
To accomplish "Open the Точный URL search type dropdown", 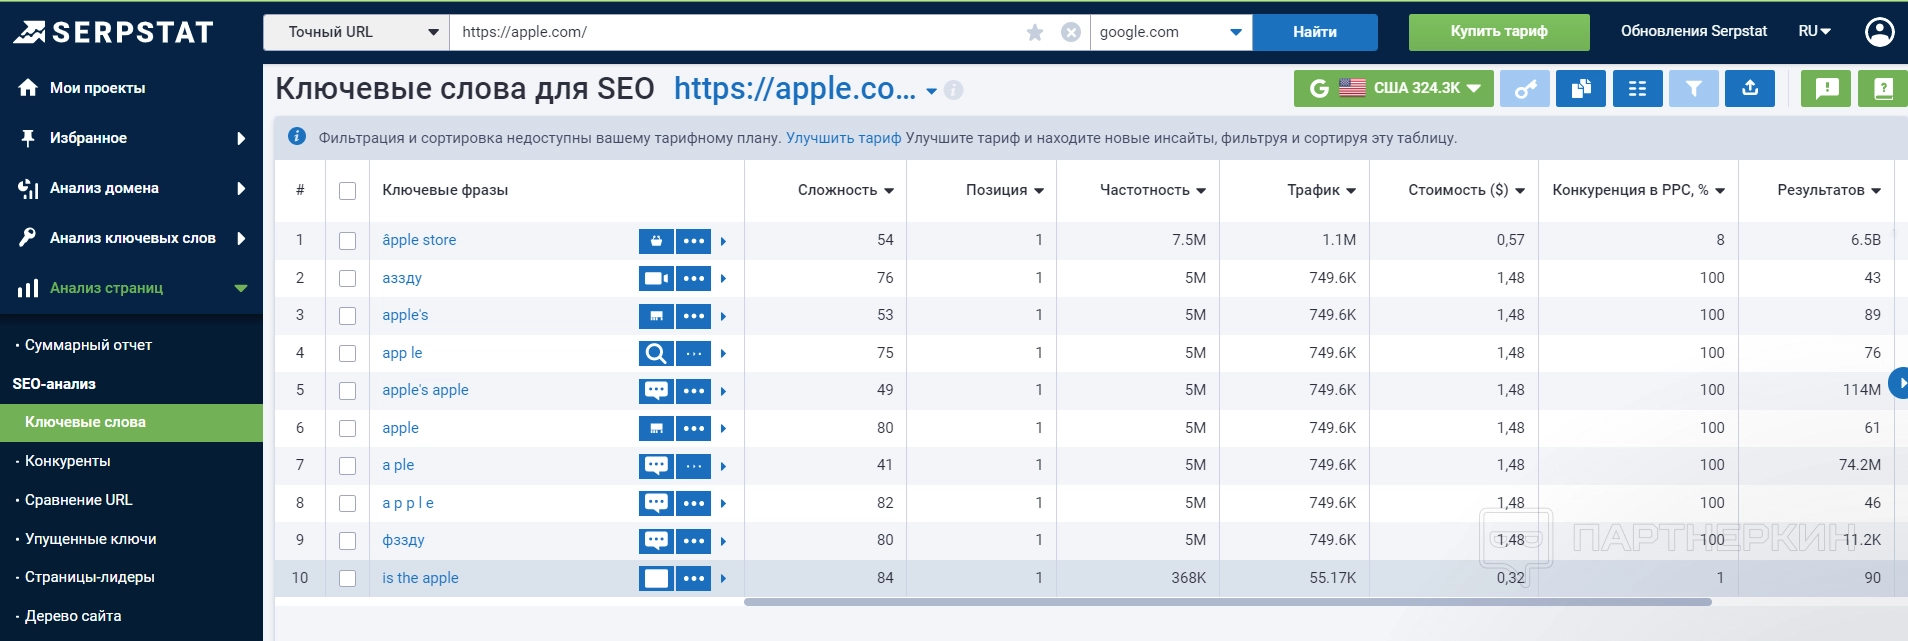I will pyautogui.click(x=356, y=32).
